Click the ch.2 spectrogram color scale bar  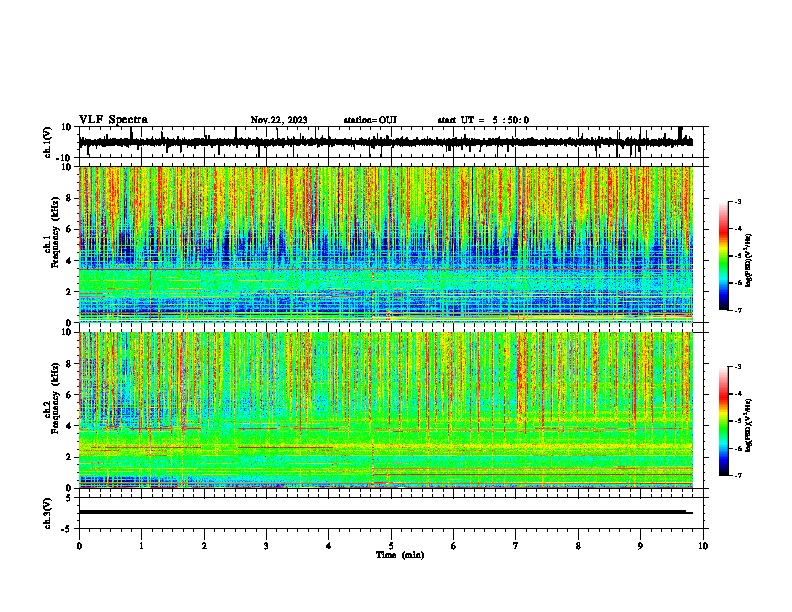(x=723, y=421)
